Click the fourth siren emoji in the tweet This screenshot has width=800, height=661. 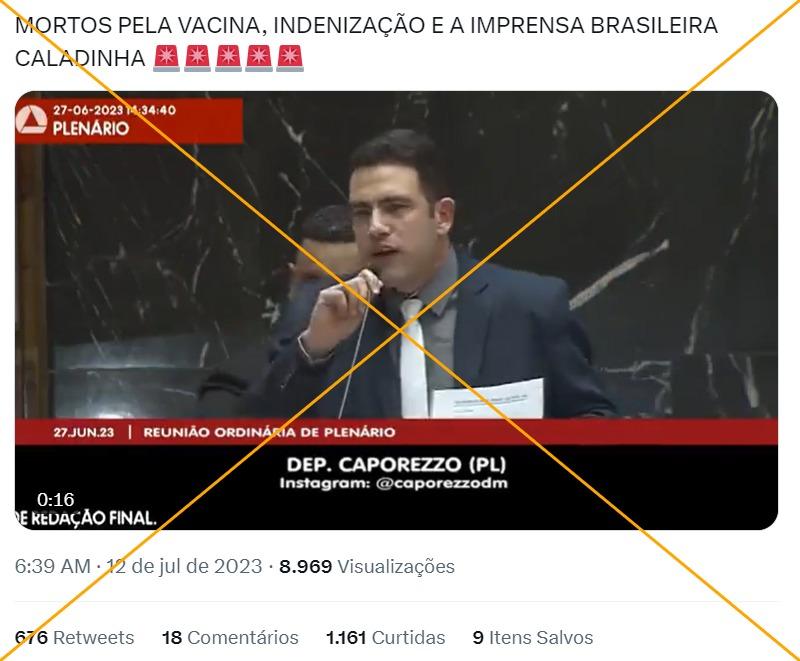259,58
